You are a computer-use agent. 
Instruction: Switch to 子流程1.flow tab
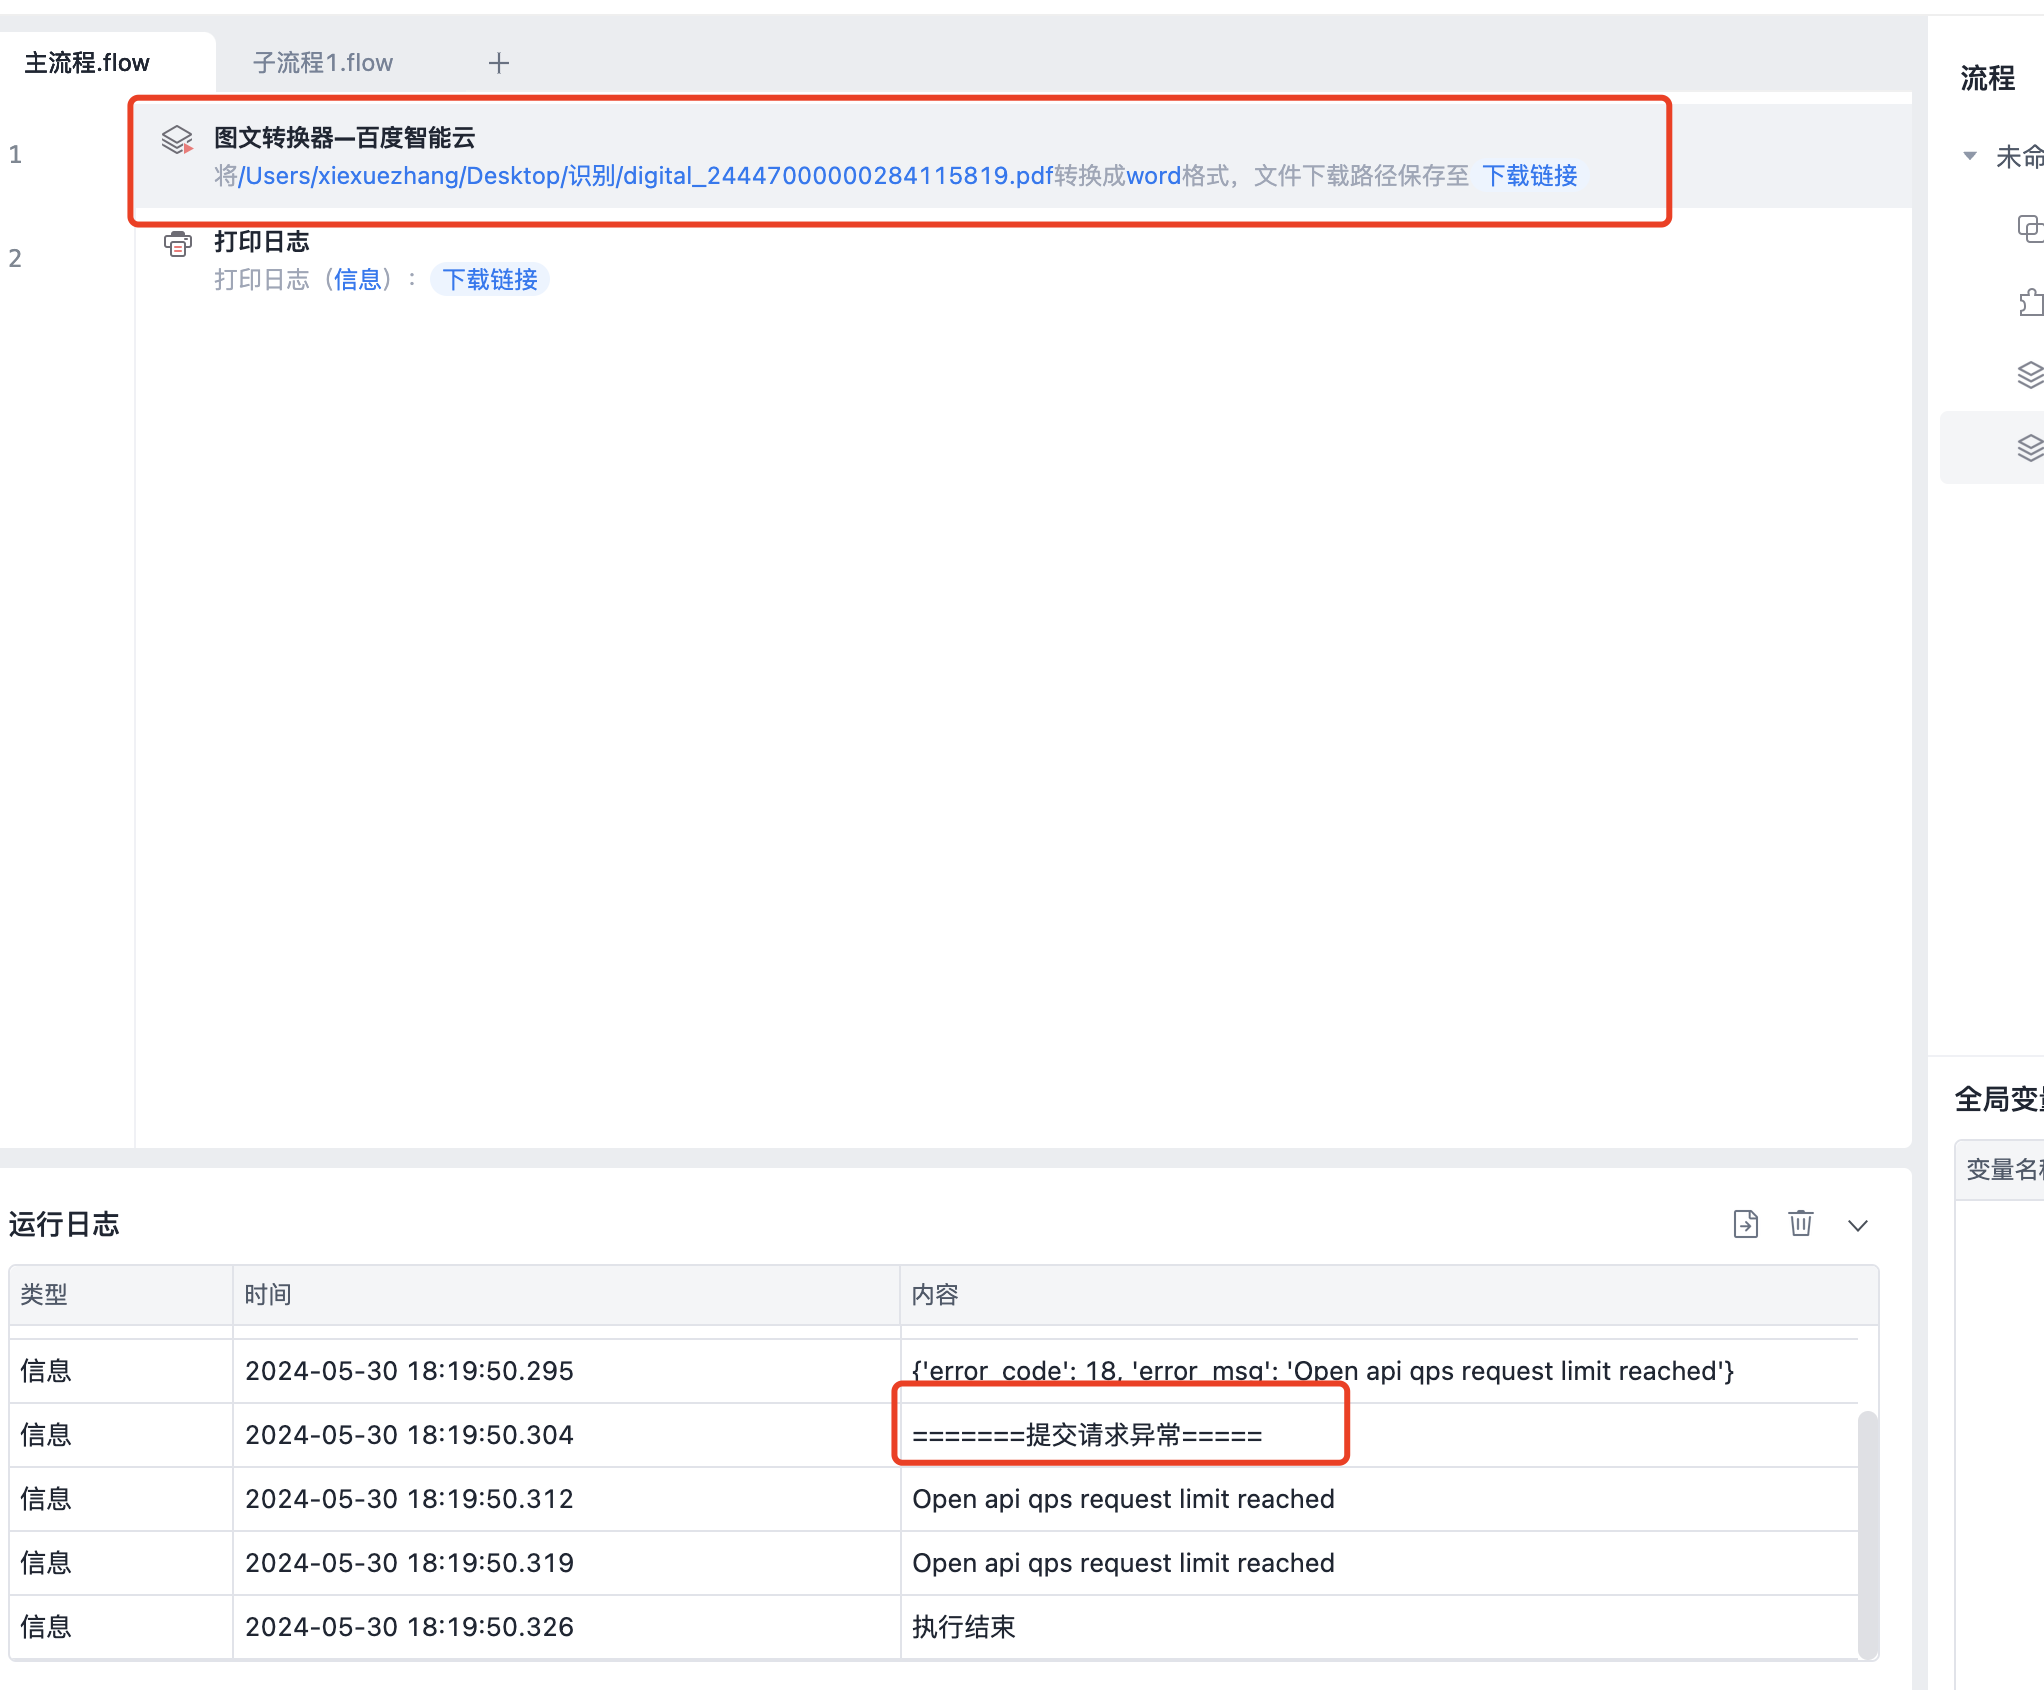coord(323,63)
